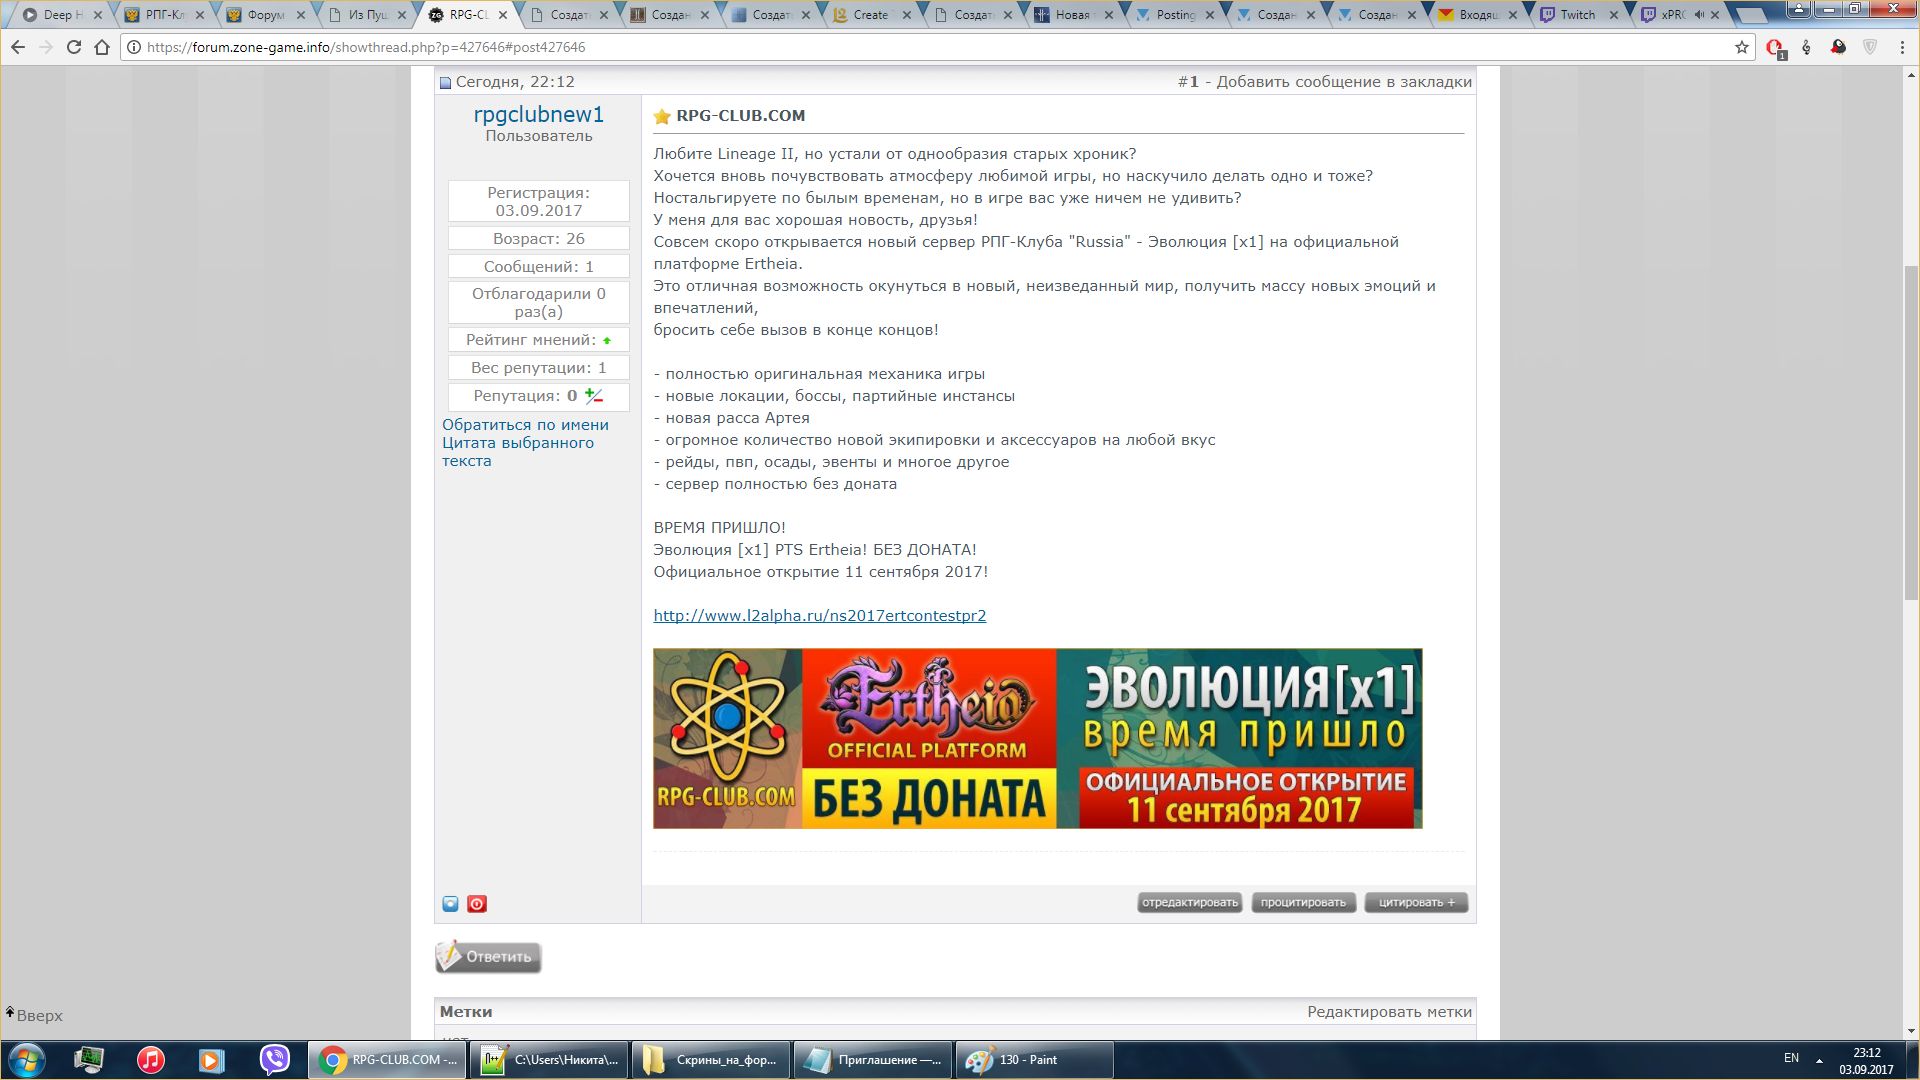
Task: Click the page vertical scrollbar thumb
Action: click(x=1911, y=432)
